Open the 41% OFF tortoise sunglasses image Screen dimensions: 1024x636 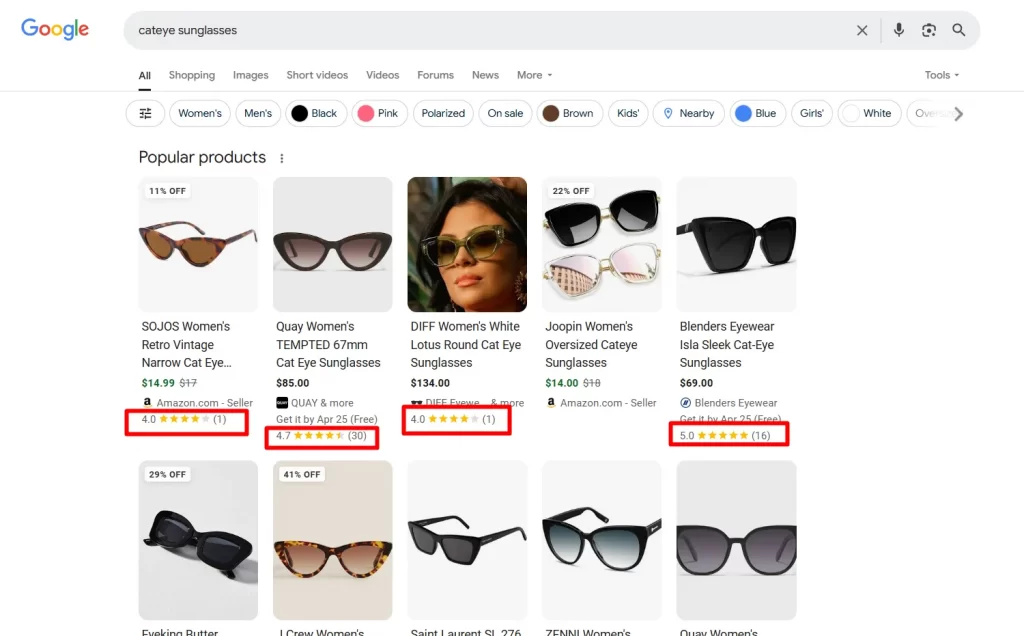332,540
